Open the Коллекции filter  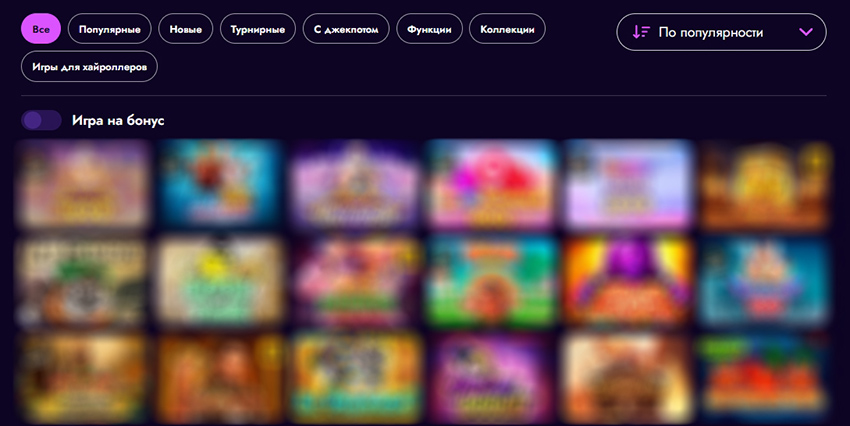(x=507, y=29)
